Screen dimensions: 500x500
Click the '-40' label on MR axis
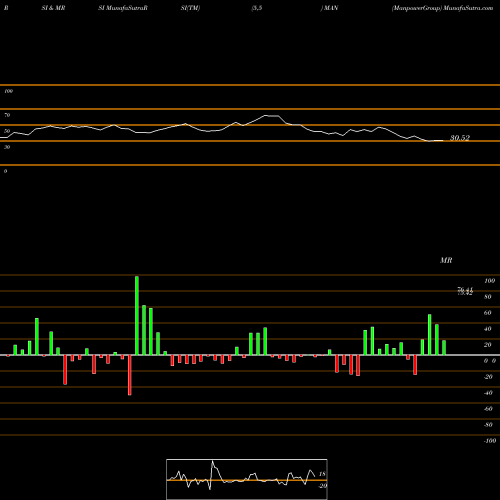pyautogui.click(x=488, y=393)
